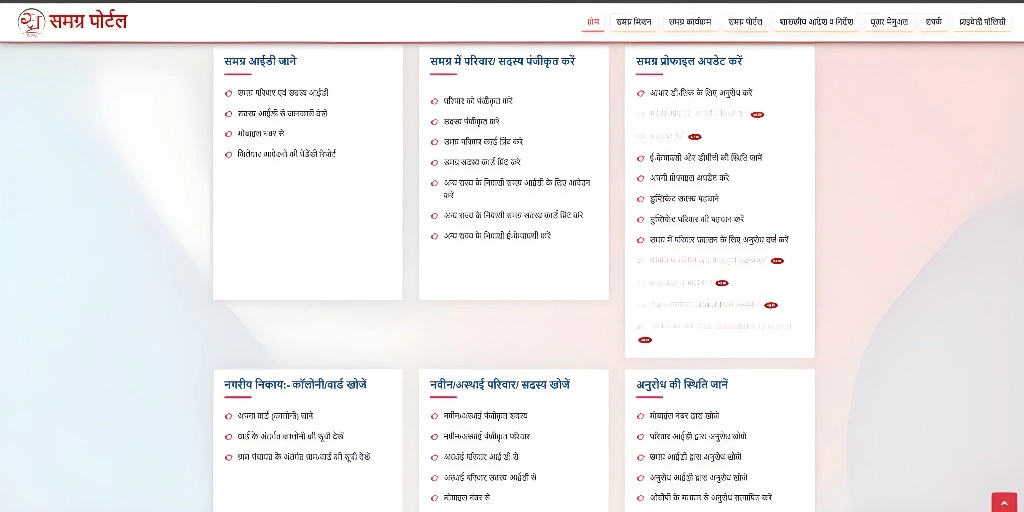This screenshot has height=512, width=1024.
Task: Click सदस्य पंजीकृत करें link
Action: coord(472,121)
